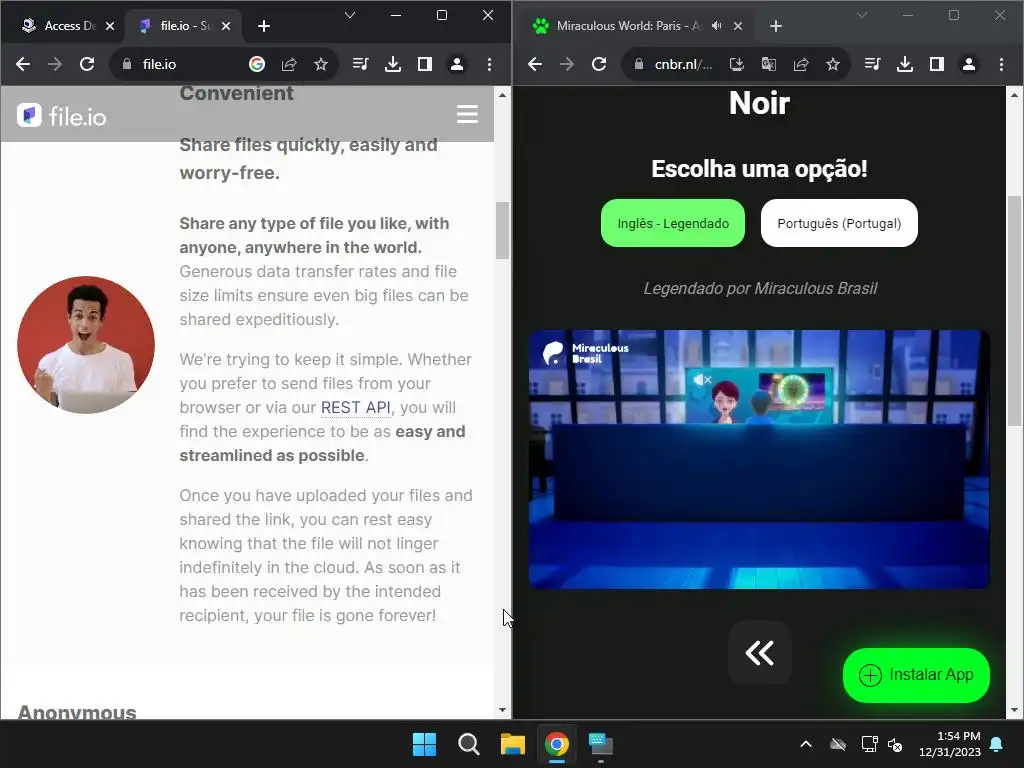Click the Chrome taskbar icon
The height and width of the screenshot is (768, 1024).
click(557, 744)
